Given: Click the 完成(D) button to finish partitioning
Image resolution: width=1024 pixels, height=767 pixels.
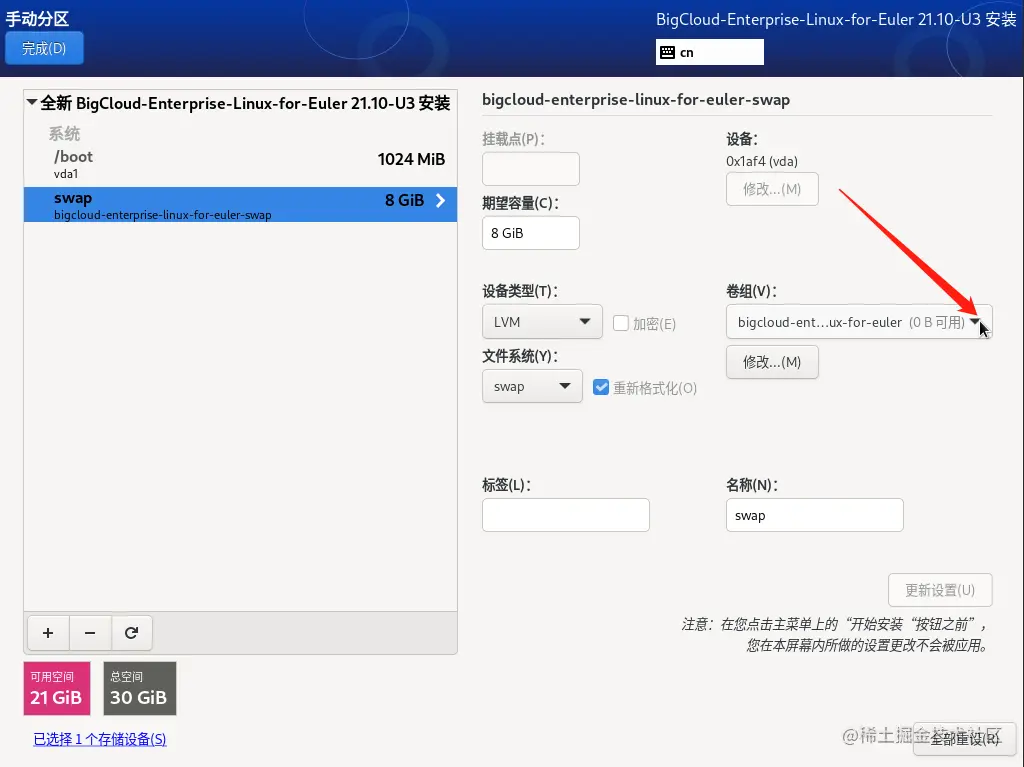Looking at the screenshot, I should [x=44, y=47].
